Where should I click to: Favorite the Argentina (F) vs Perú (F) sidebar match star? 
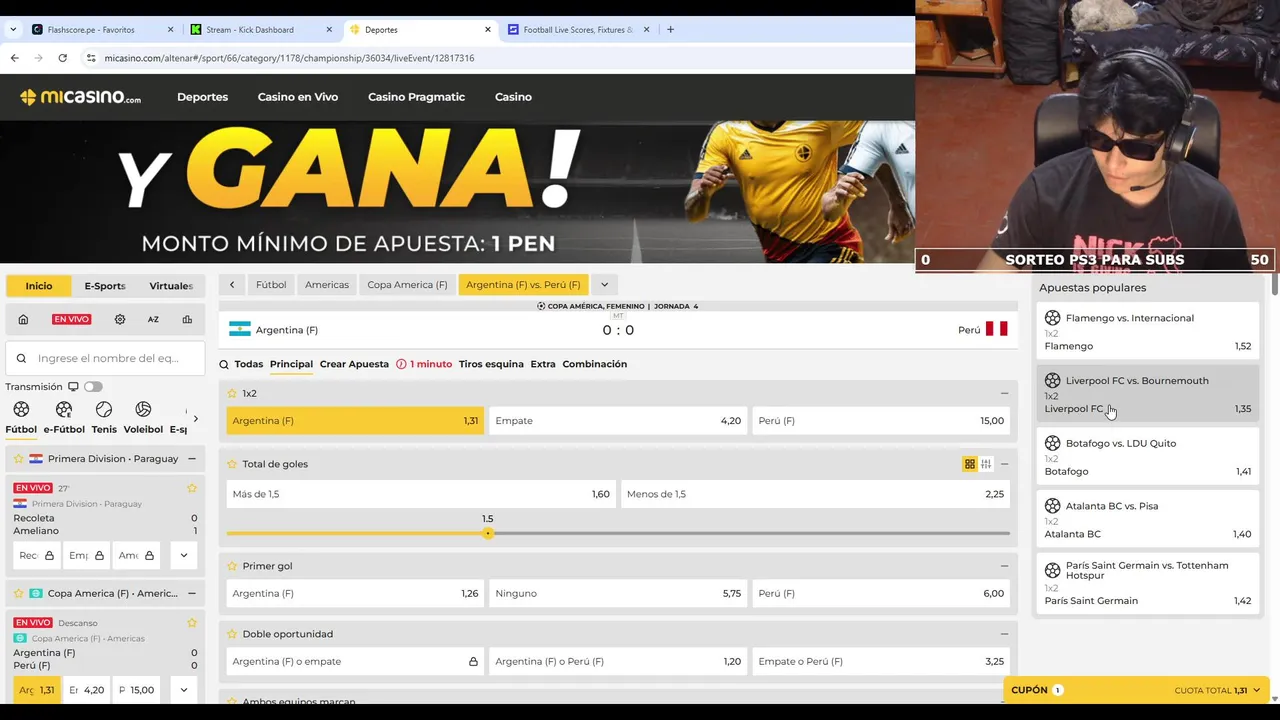[x=192, y=623]
